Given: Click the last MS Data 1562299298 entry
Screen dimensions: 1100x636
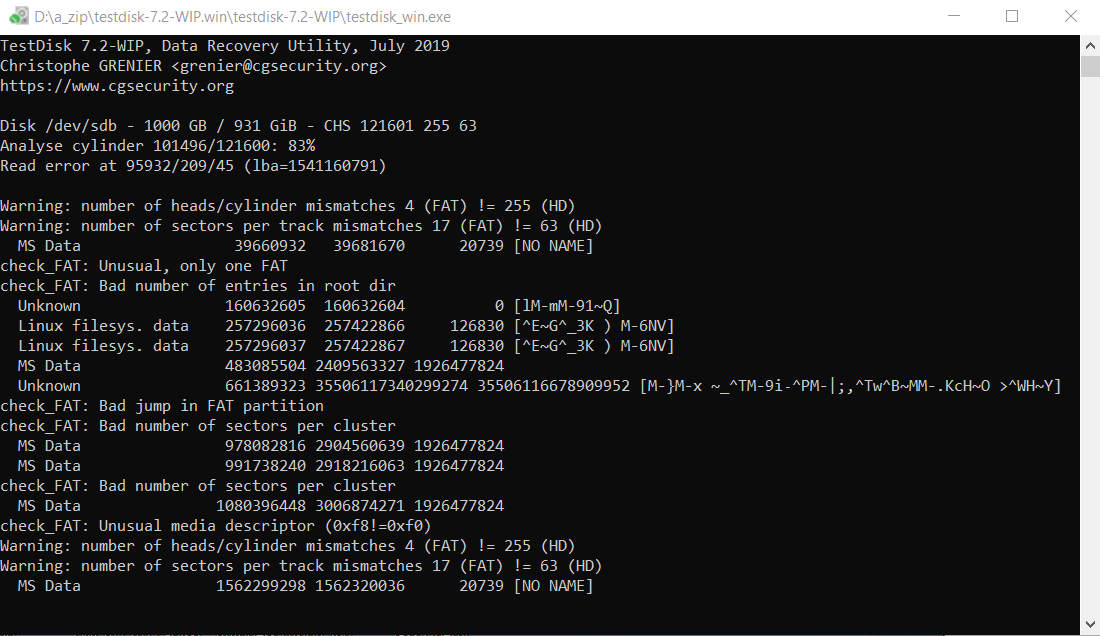Looking at the screenshot, I should tap(305, 586).
